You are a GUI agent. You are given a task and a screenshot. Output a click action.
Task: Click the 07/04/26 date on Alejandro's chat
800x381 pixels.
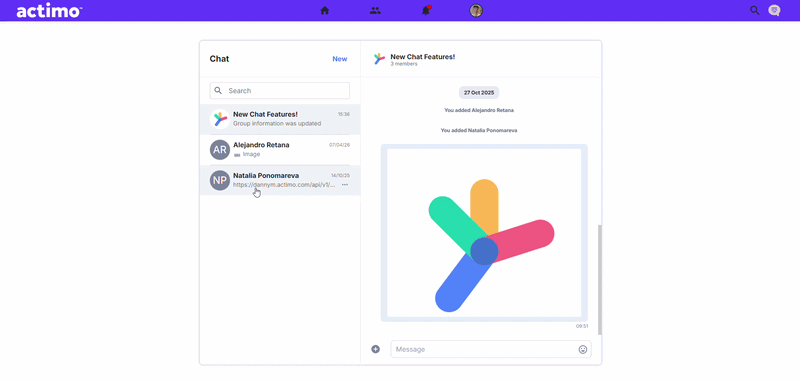pyautogui.click(x=339, y=145)
